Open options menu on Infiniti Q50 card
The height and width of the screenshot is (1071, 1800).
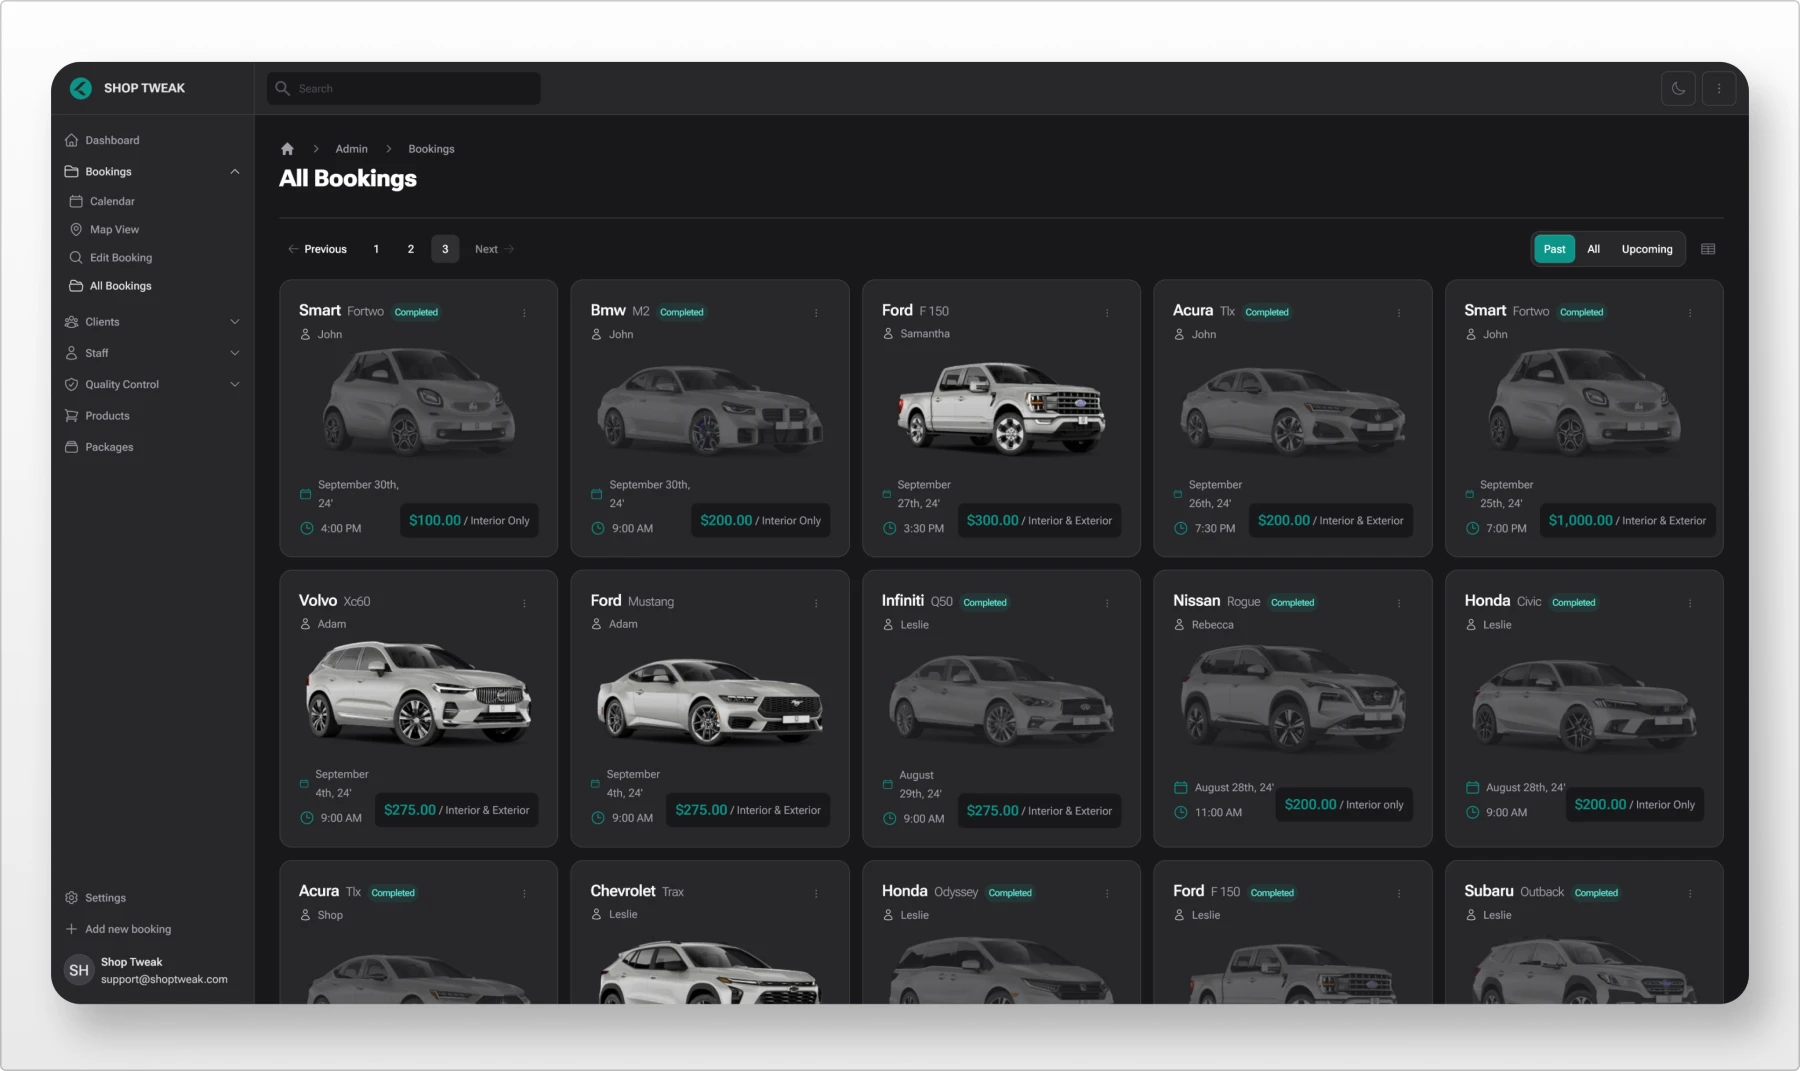(1107, 603)
